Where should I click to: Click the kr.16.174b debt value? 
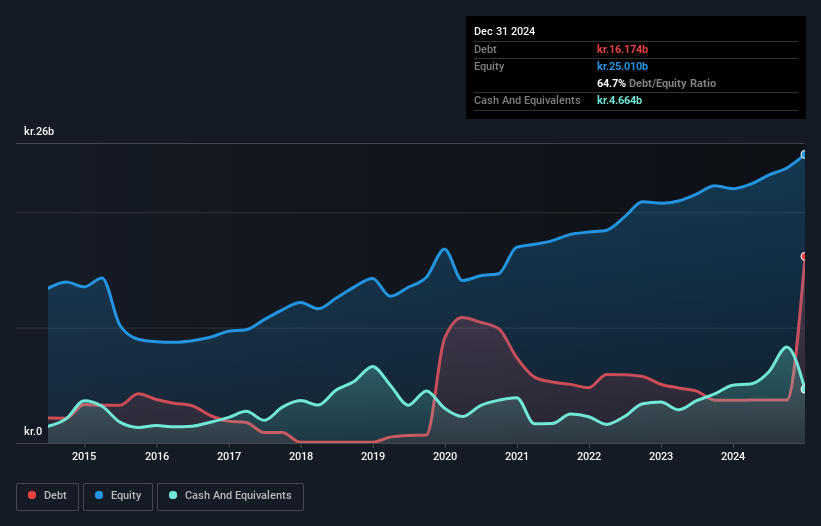point(623,49)
